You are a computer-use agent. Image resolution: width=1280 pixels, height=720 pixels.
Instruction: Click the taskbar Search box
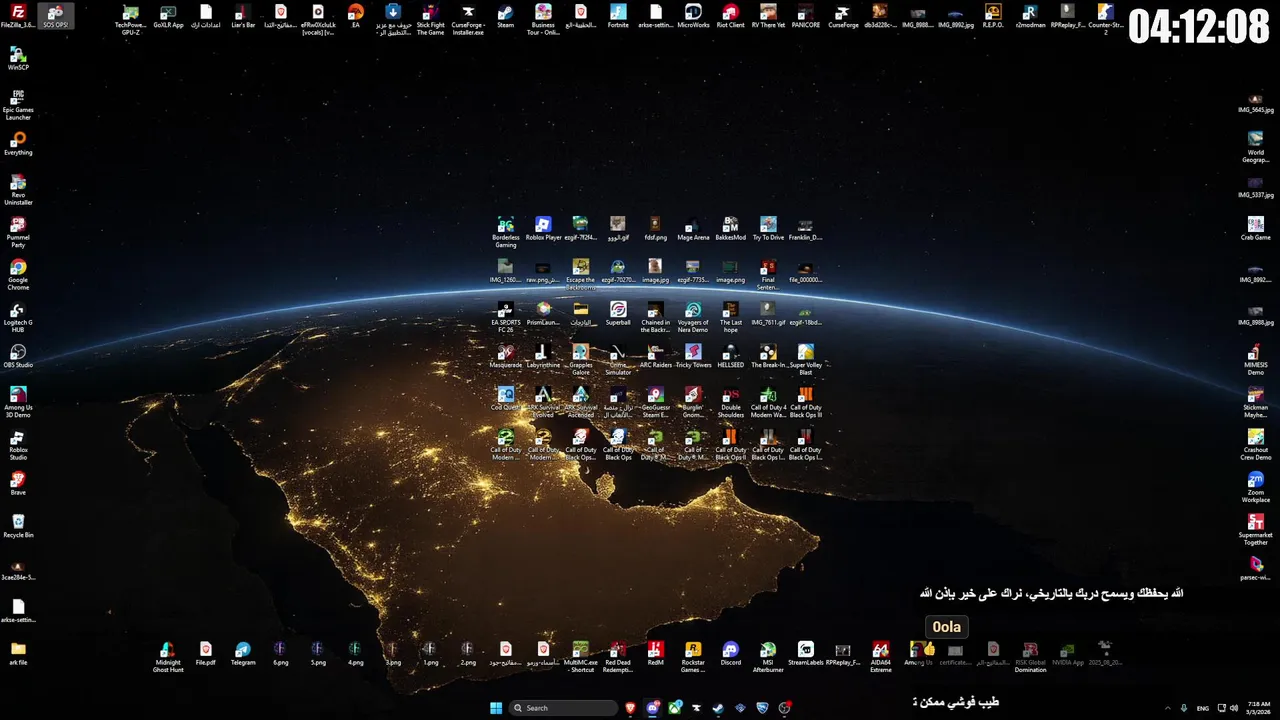(563, 708)
